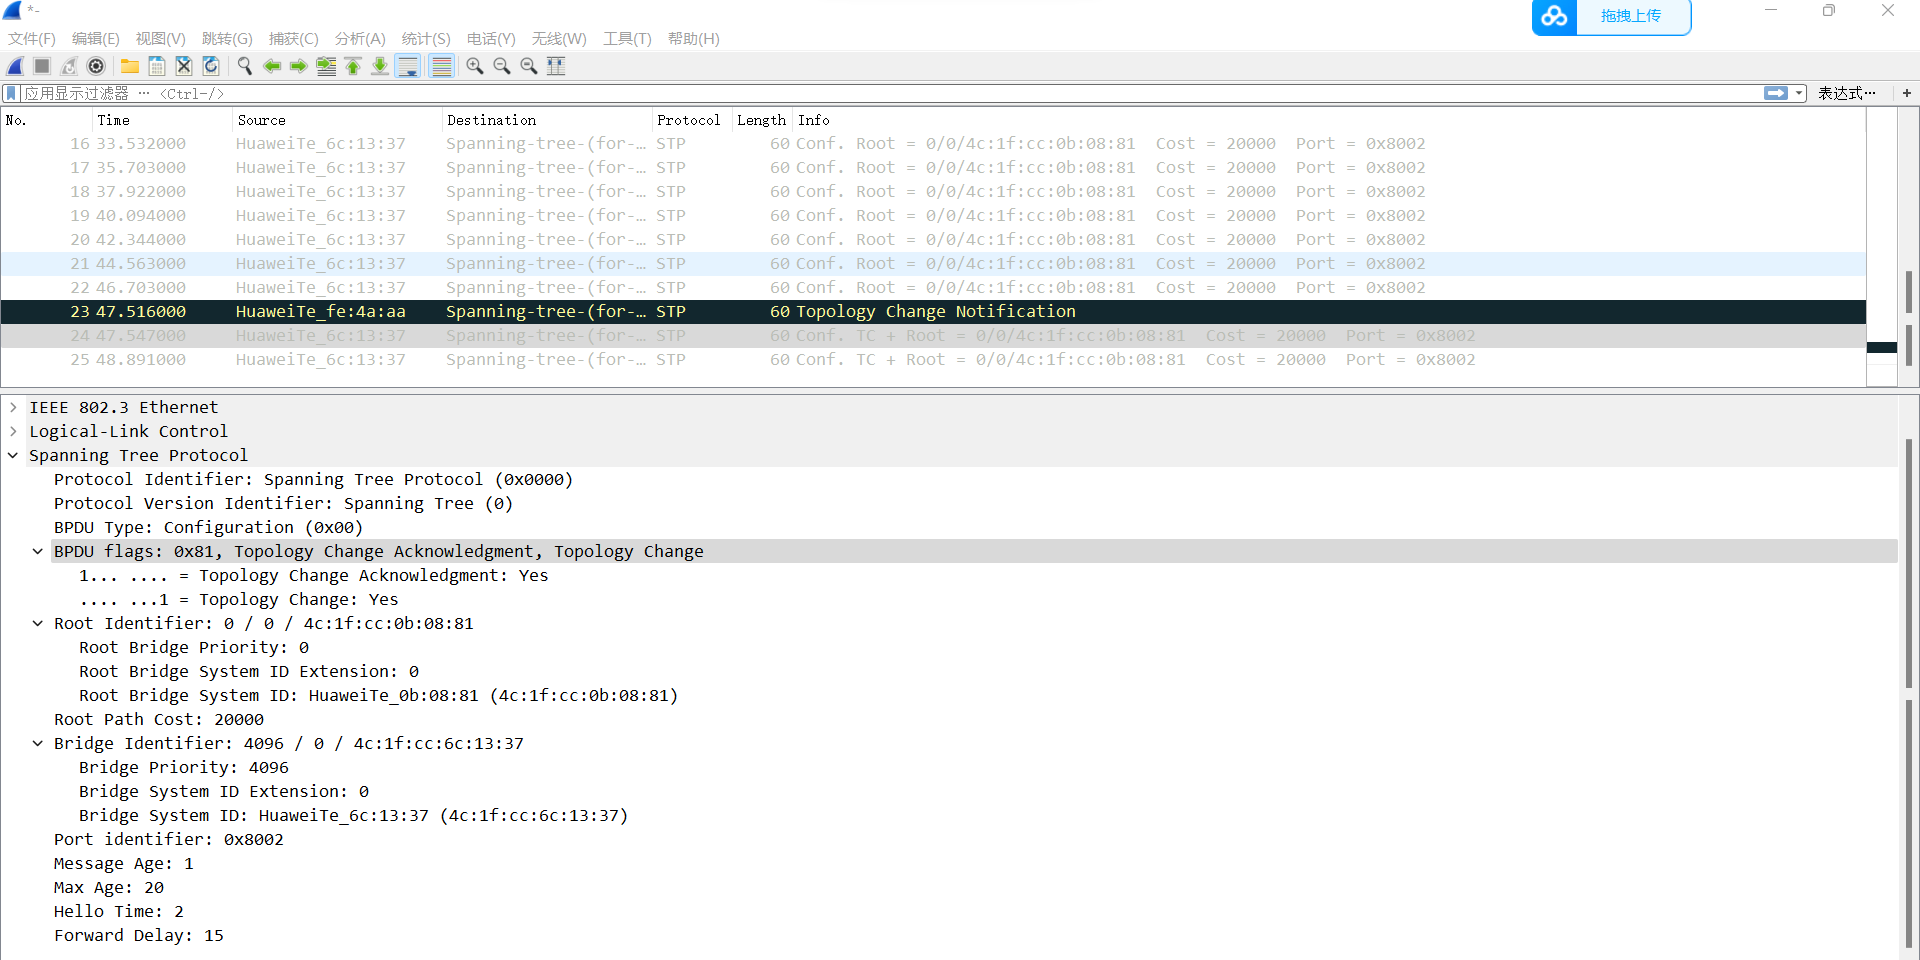
Task: Sort packets by the Info column header
Action: [x=1329, y=120]
